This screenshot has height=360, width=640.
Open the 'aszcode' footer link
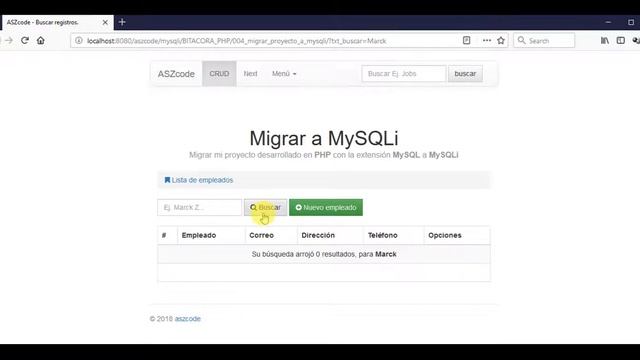(187, 319)
